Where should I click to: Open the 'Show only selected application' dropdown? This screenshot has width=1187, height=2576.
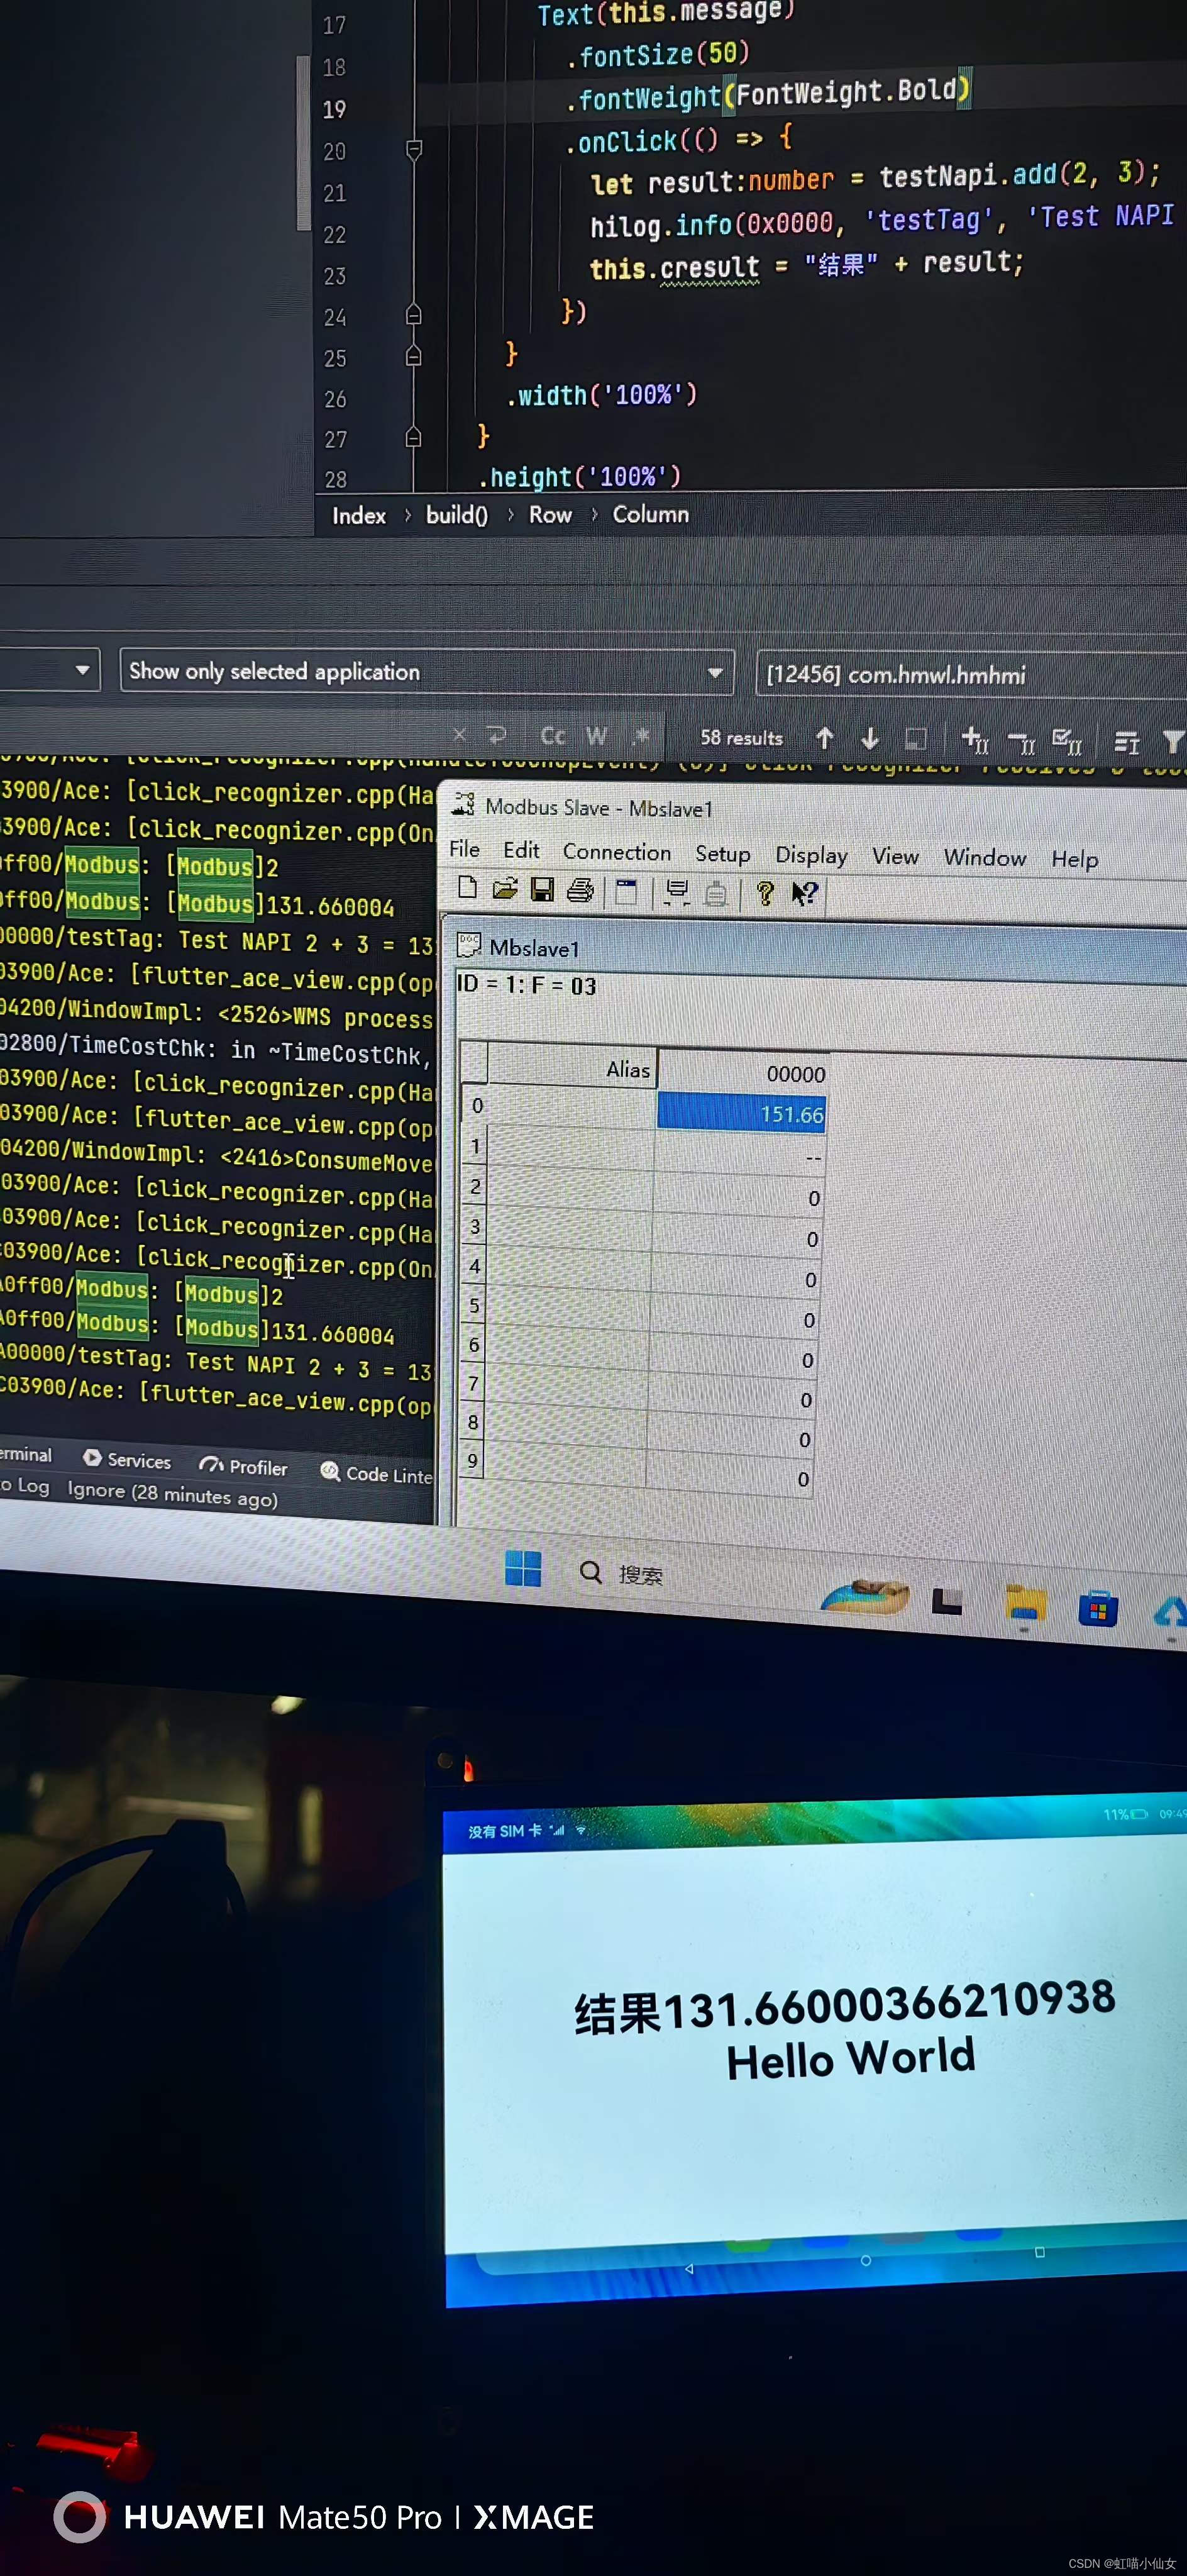[x=427, y=671]
